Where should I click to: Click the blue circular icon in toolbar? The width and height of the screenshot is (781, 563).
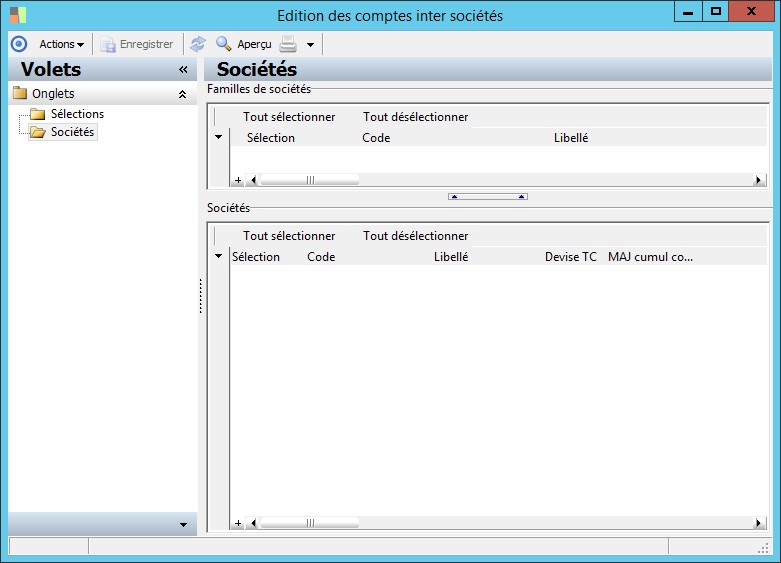19,44
